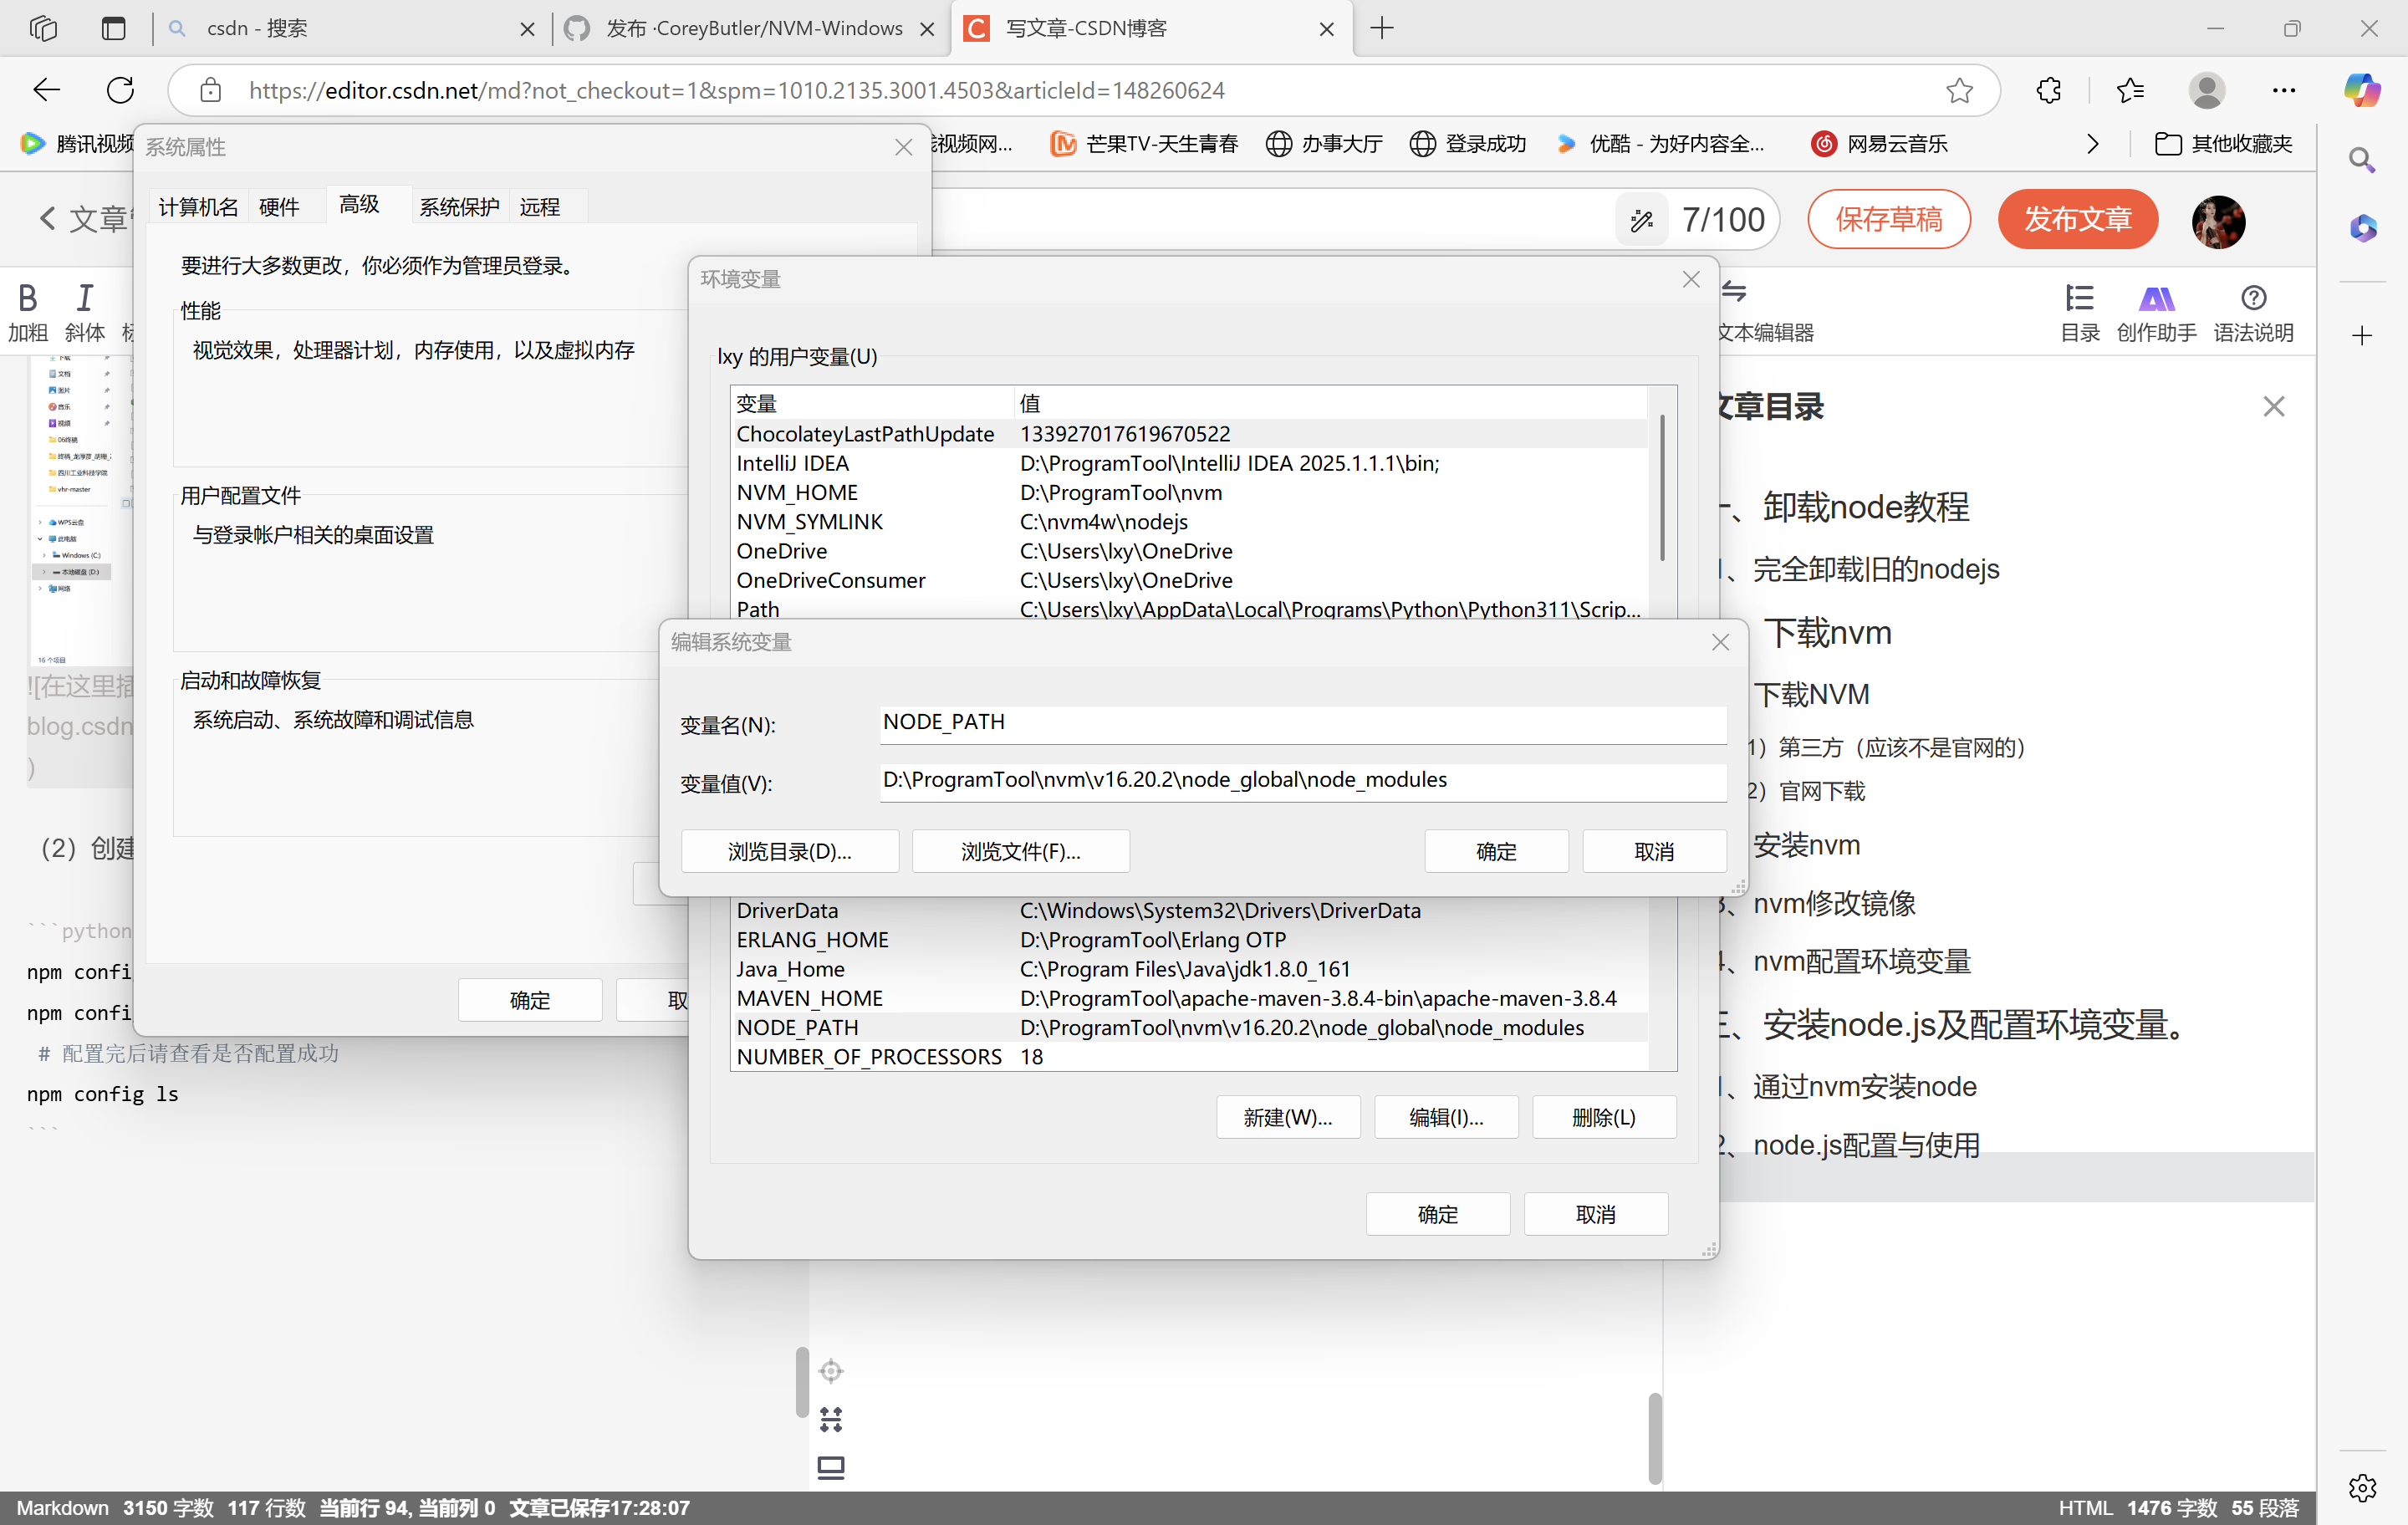Click the user variables list scrollbar
The width and height of the screenshot is (2408, 1525).
[x=1662, y=490]
